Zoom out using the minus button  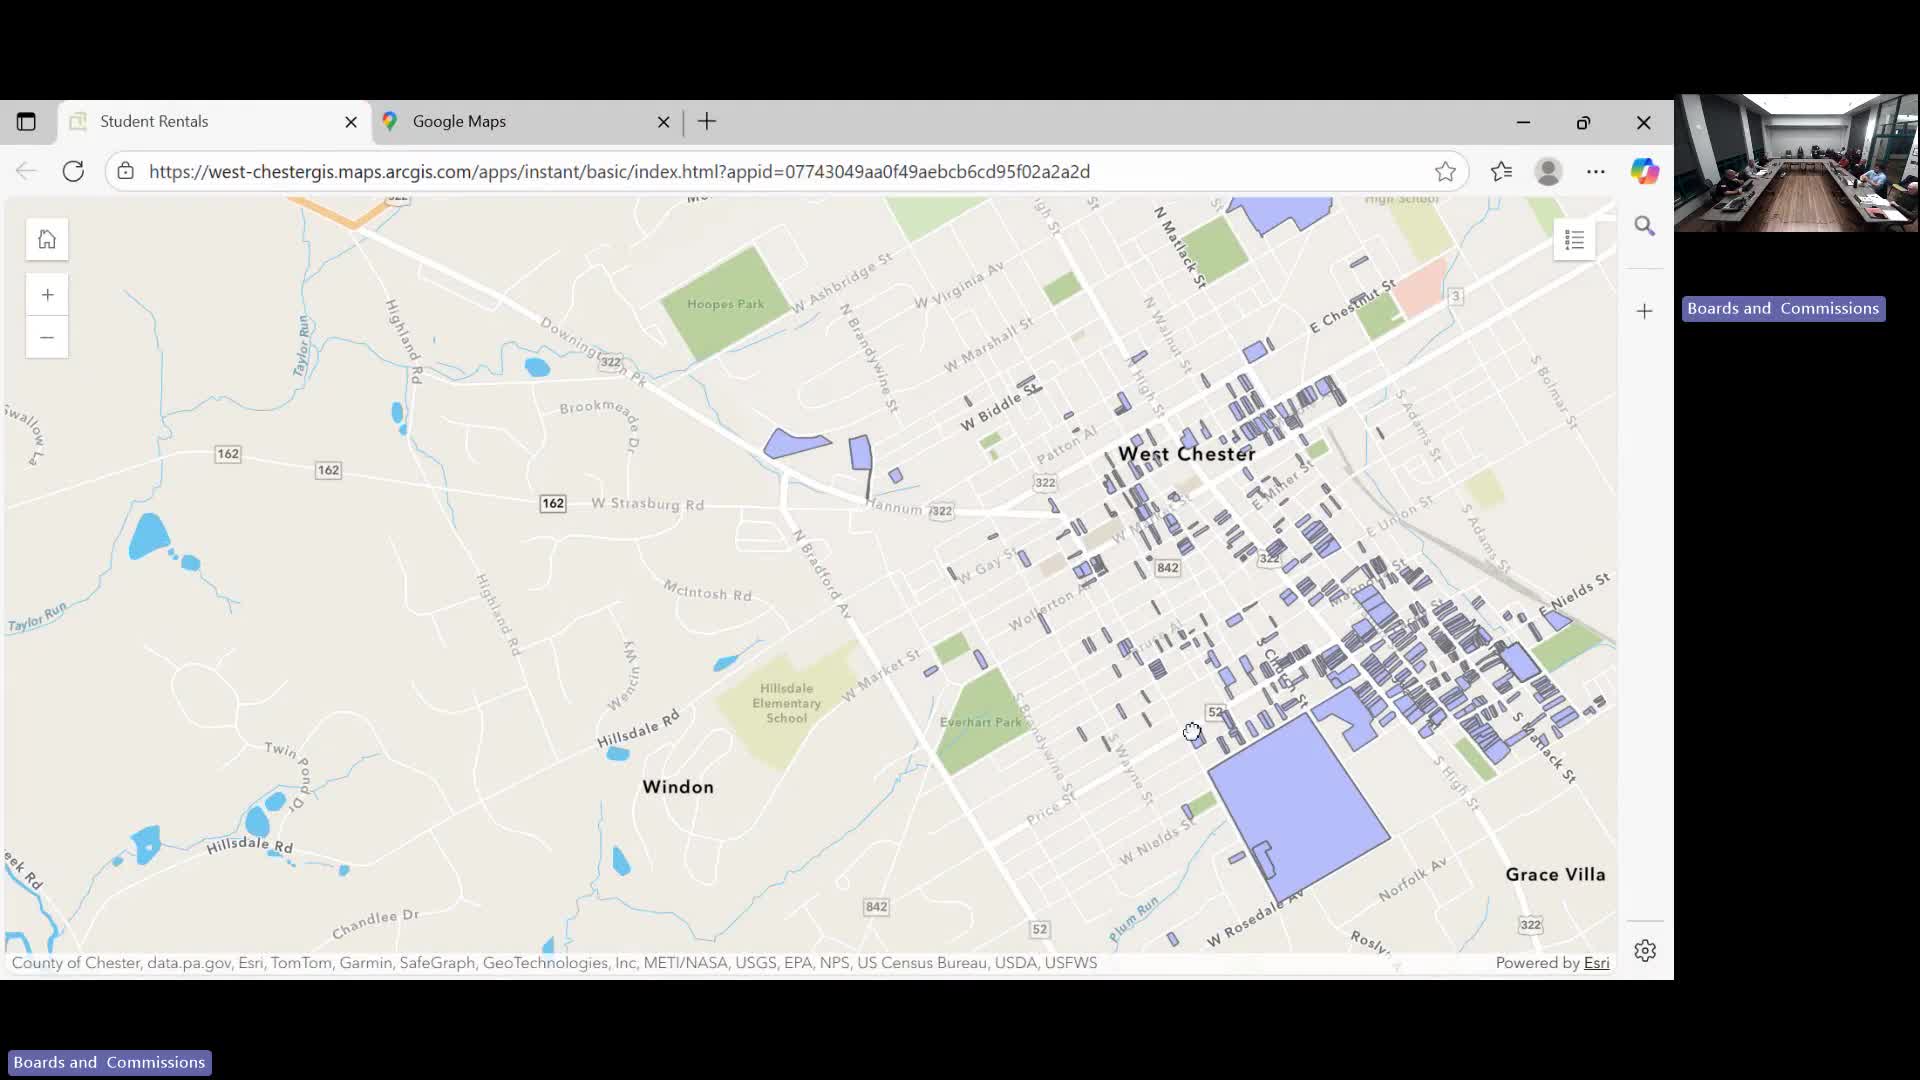coord(47,338)
